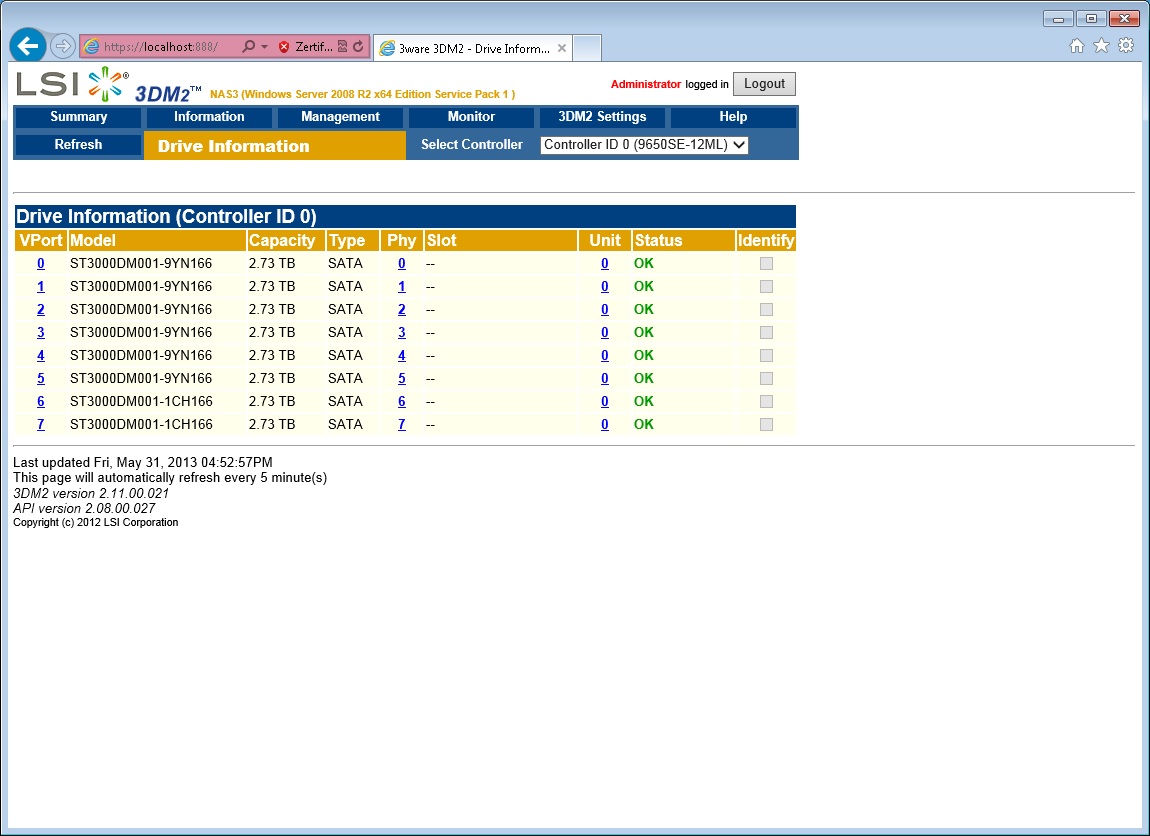Screen dimensions: 1150x836
Task: Open VPort 3 link
Action: tap(40, 332)
